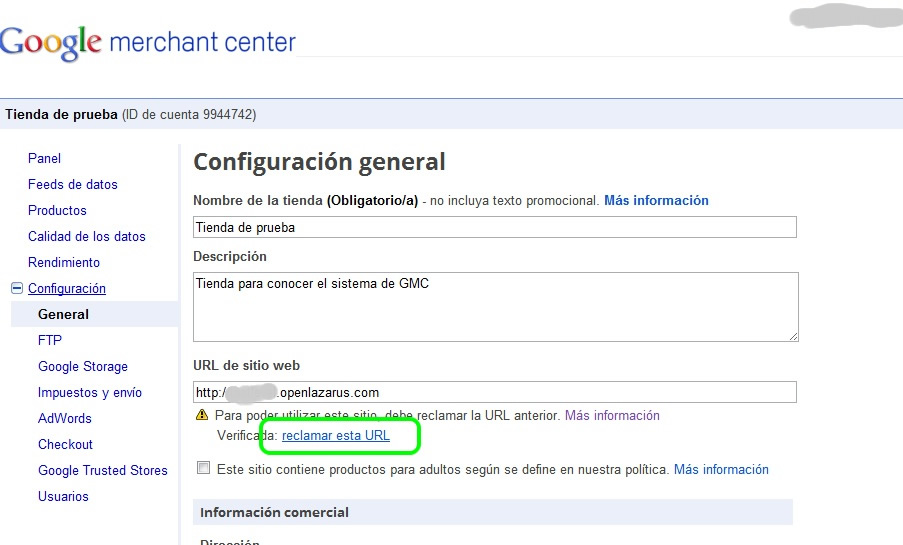Screen dimensions: 903x545
Task: Toggle the adult products checkbox
Action: (x=203, y=467)
